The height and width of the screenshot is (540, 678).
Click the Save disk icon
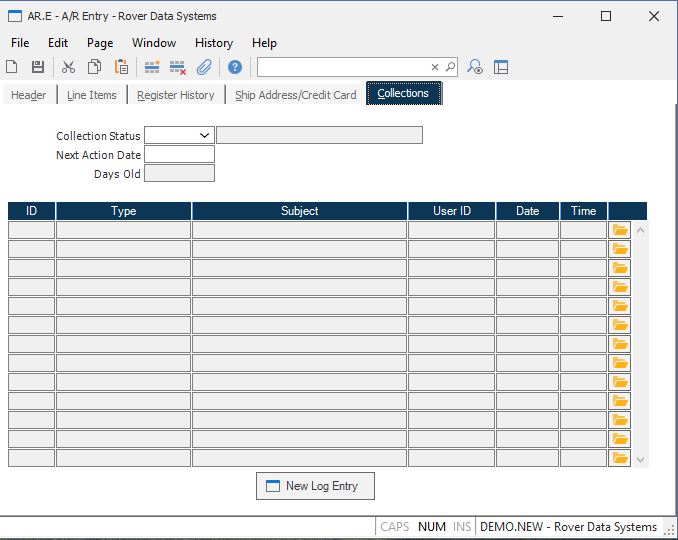(38, 67)
